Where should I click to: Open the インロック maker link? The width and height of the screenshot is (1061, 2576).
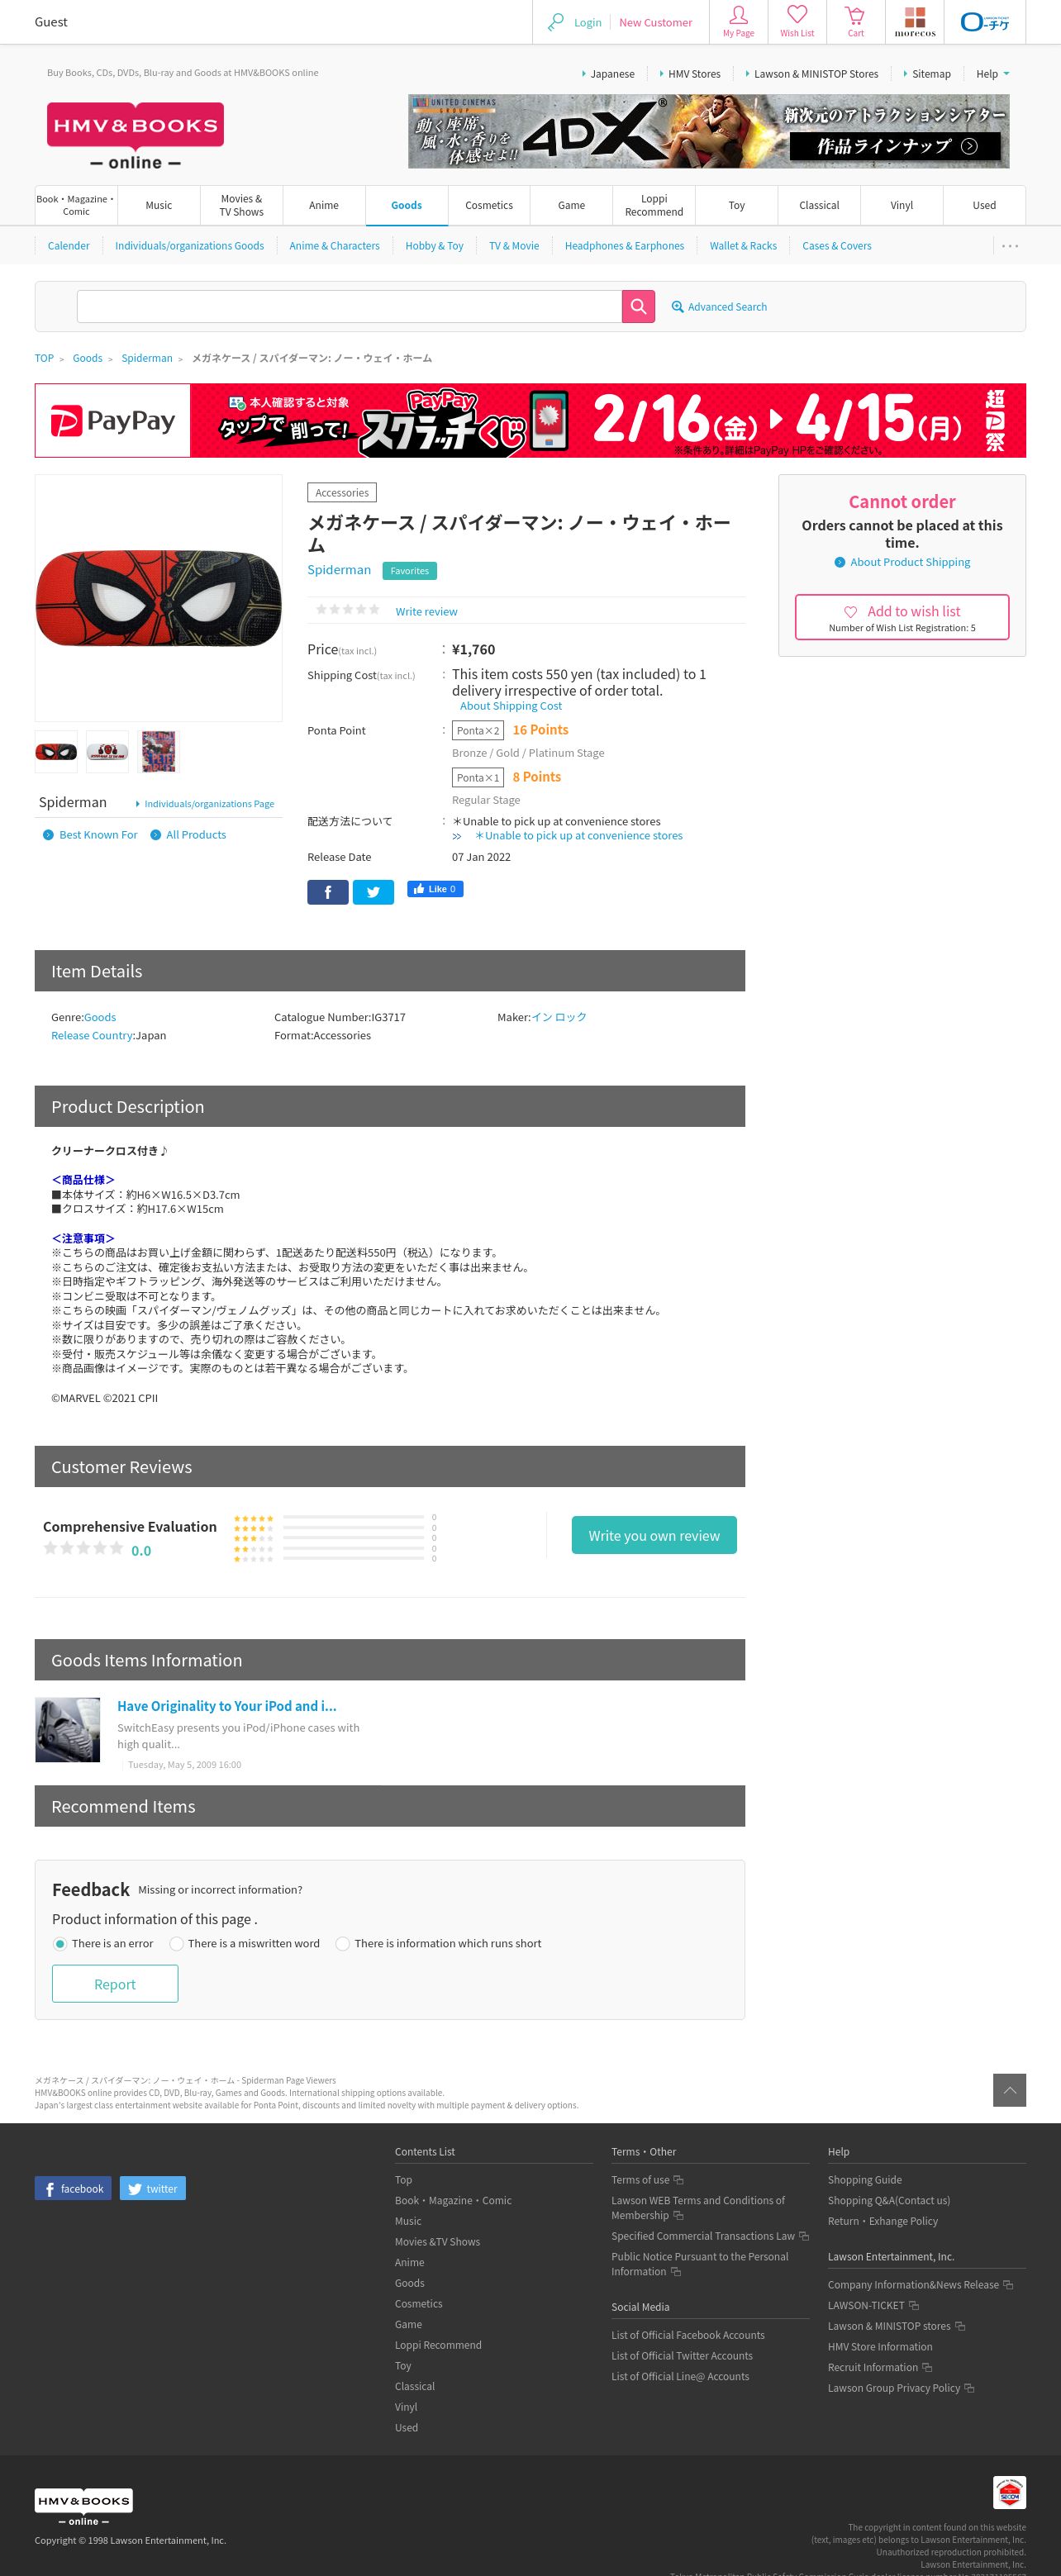[559, 1017]
